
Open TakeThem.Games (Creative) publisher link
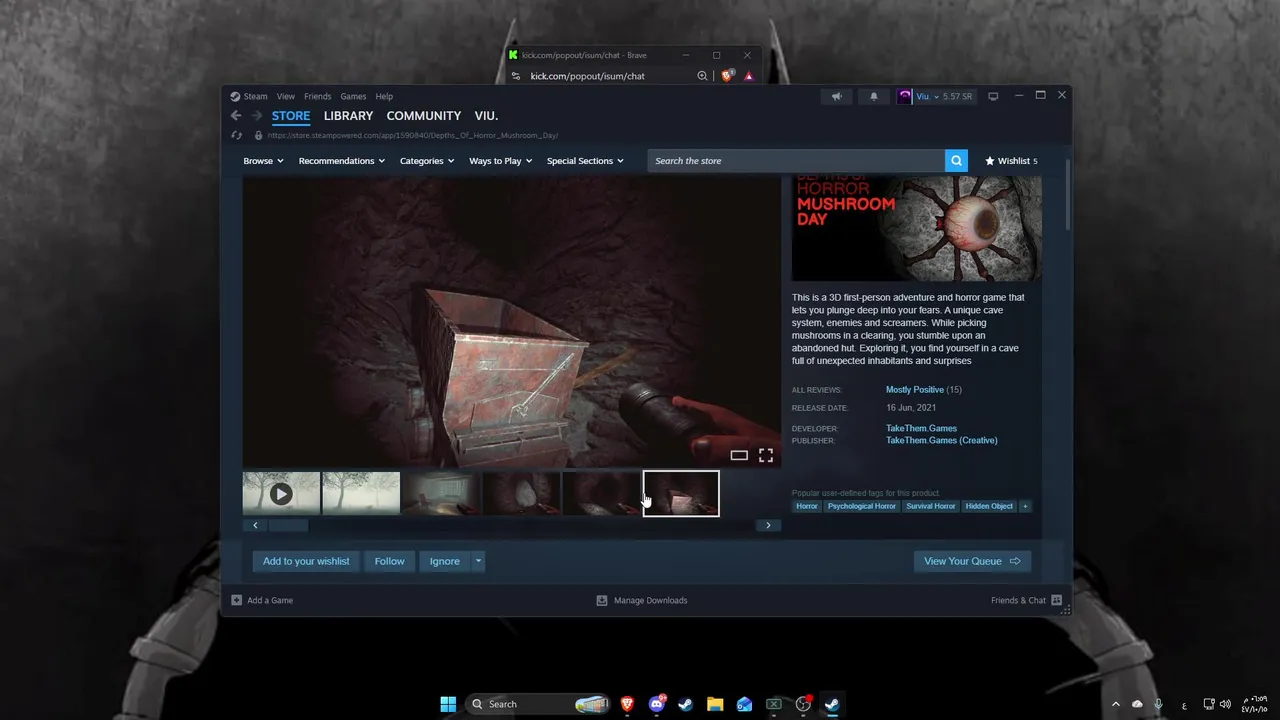[x=941, y=440]
